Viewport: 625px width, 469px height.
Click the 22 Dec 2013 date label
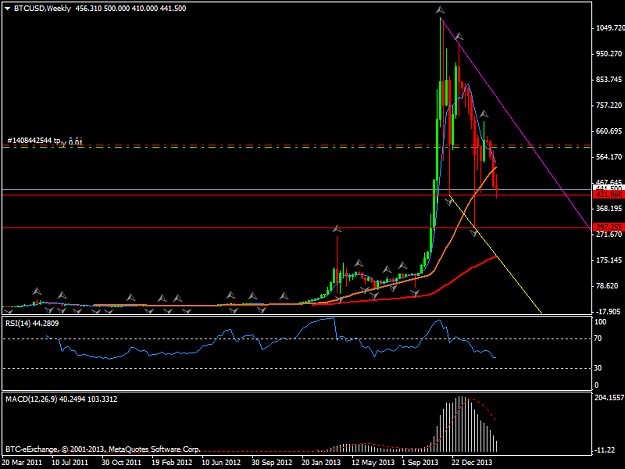tap(472, 463)
